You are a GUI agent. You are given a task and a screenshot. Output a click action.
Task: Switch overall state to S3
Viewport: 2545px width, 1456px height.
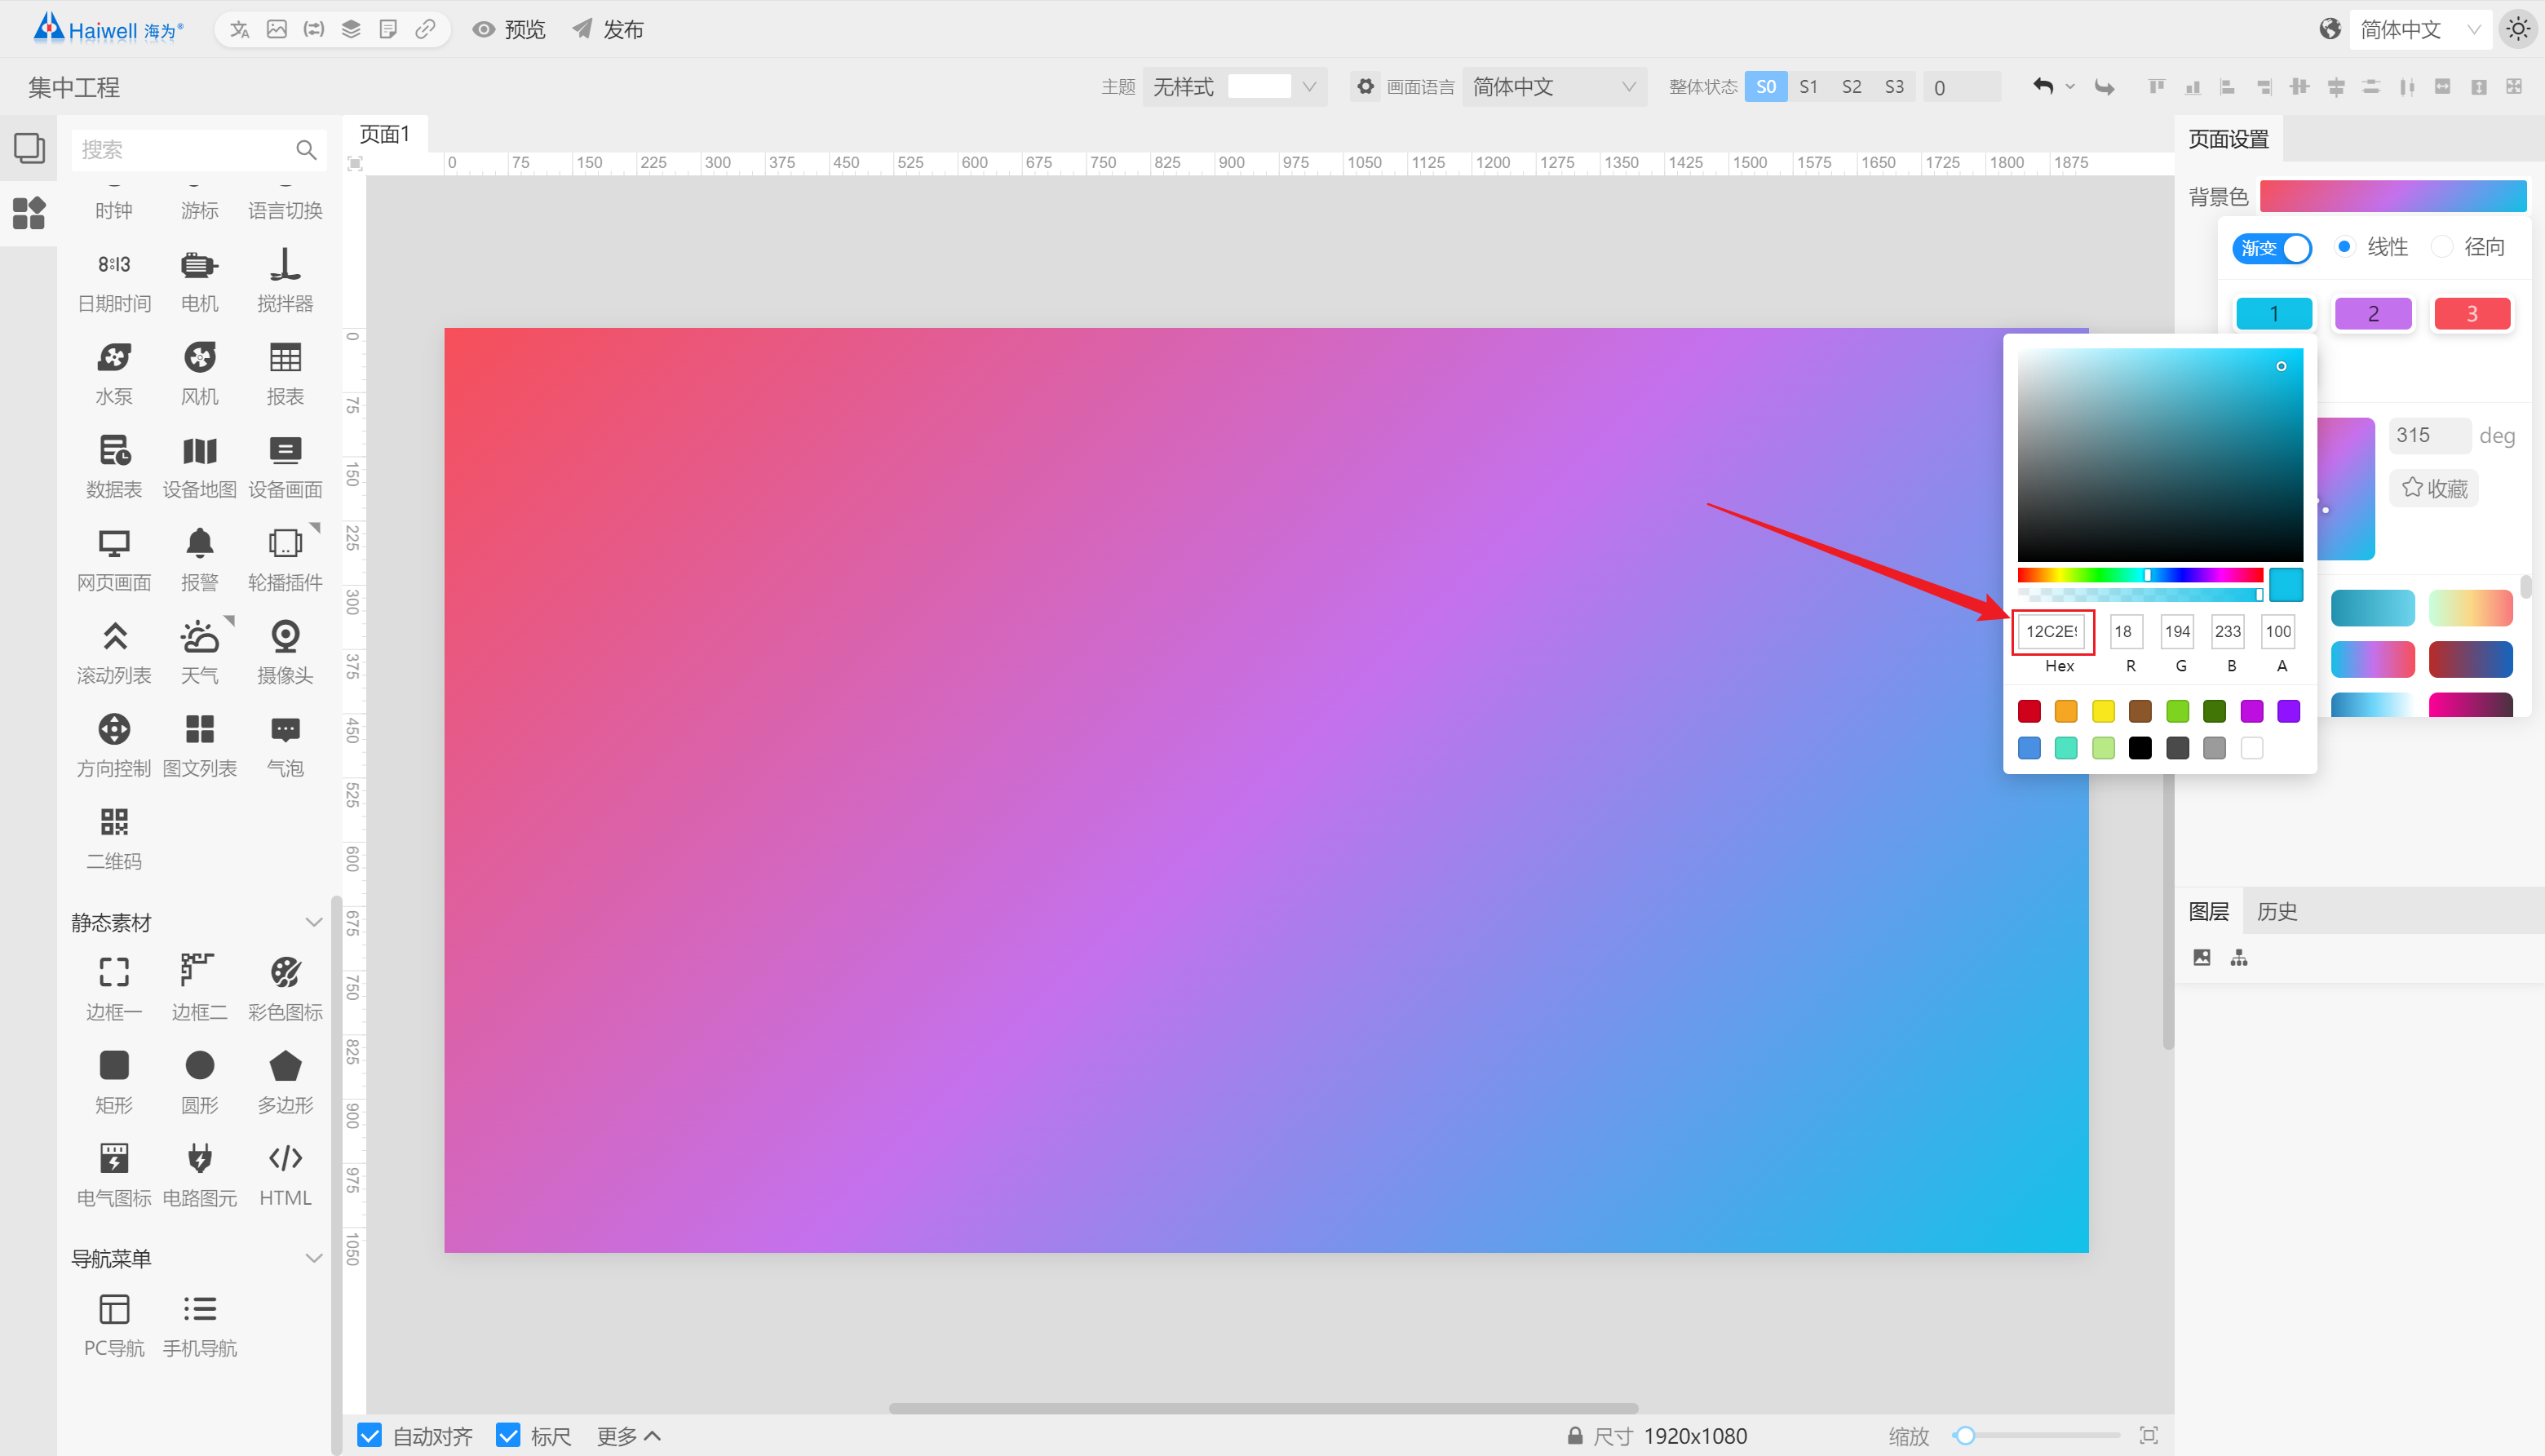(1894, 87)
